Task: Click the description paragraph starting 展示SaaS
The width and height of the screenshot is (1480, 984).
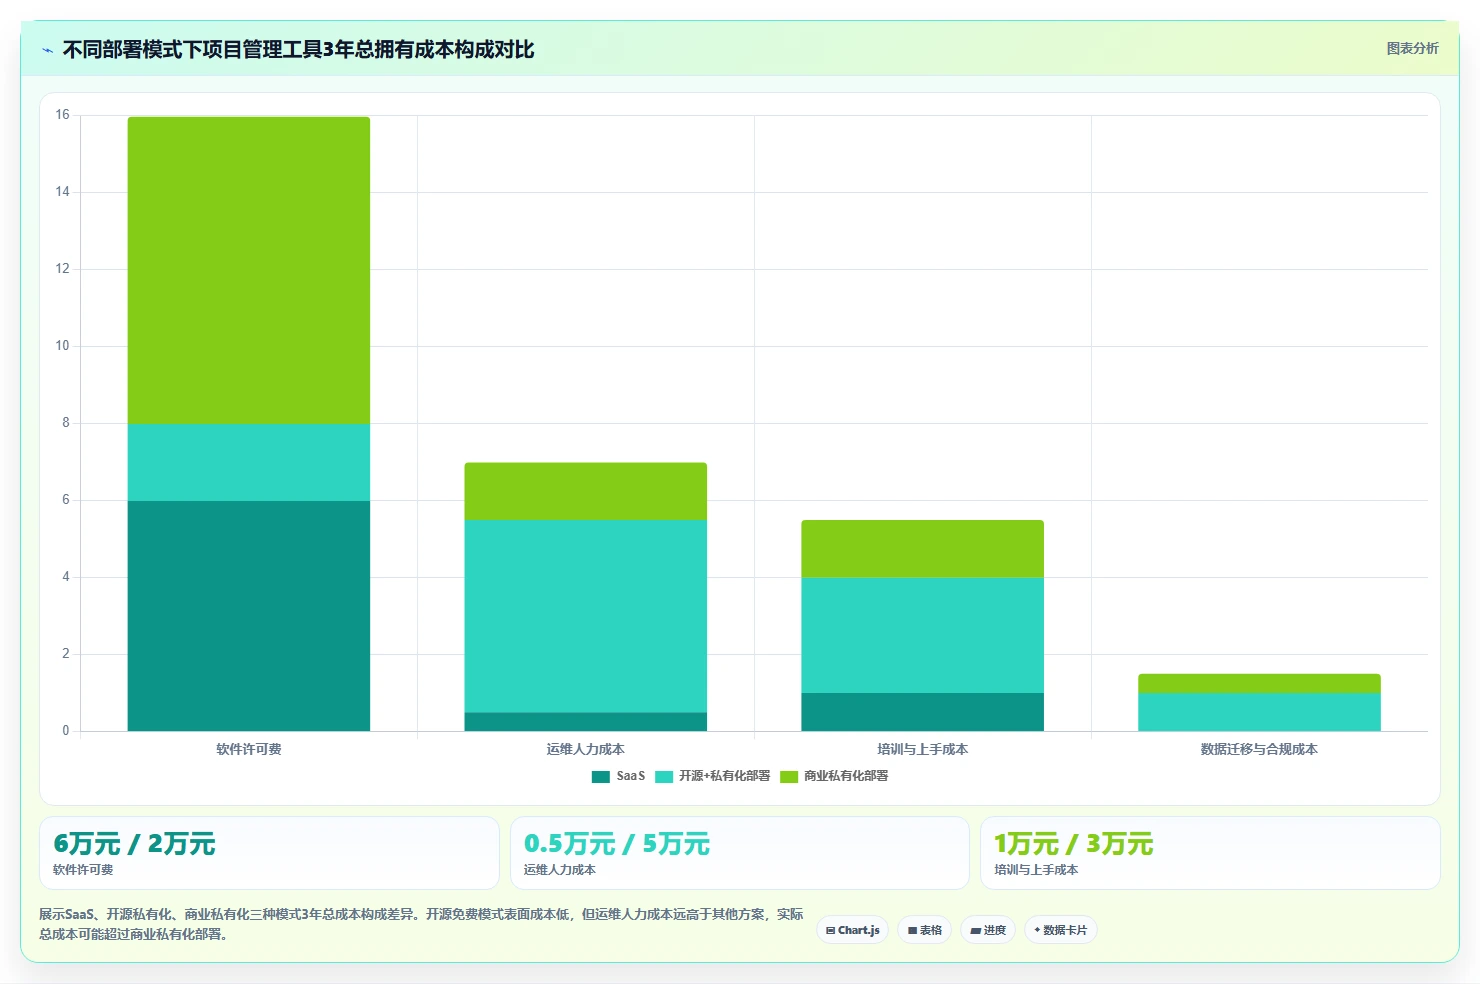Action: (x=421, y=924)
